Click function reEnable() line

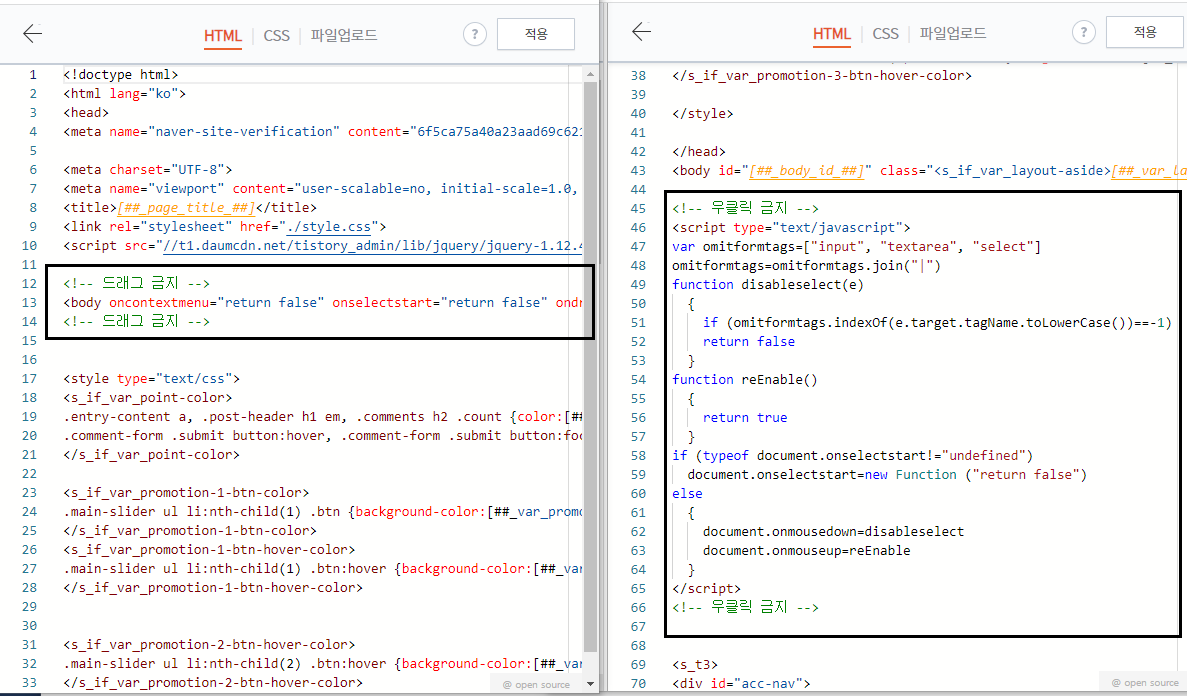pyautogui.click(x=745, y=379)
